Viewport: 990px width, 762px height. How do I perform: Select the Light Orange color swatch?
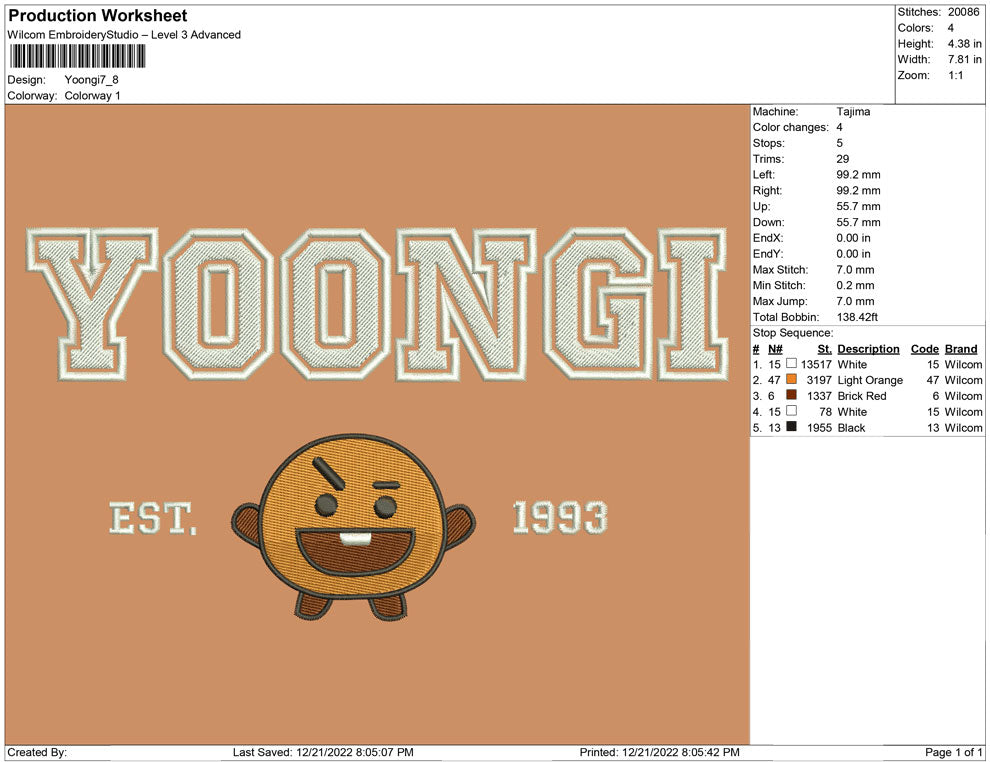791,381
